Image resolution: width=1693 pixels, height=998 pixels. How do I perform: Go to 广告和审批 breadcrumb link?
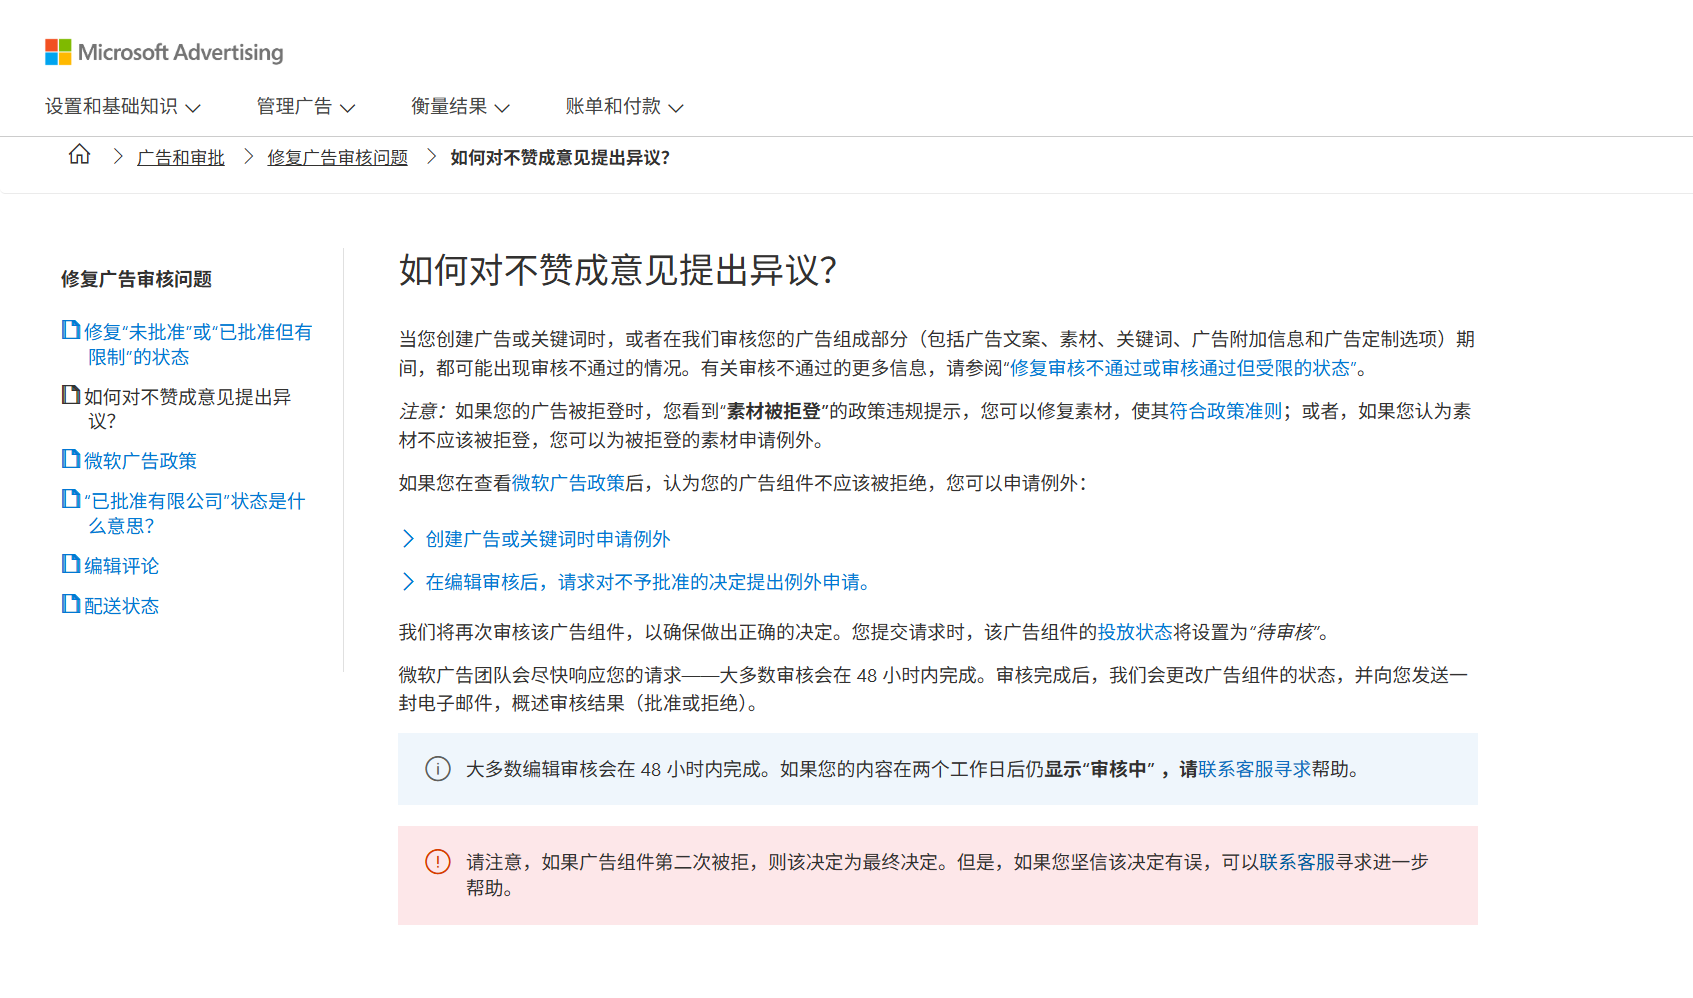[x=181, y=158]
